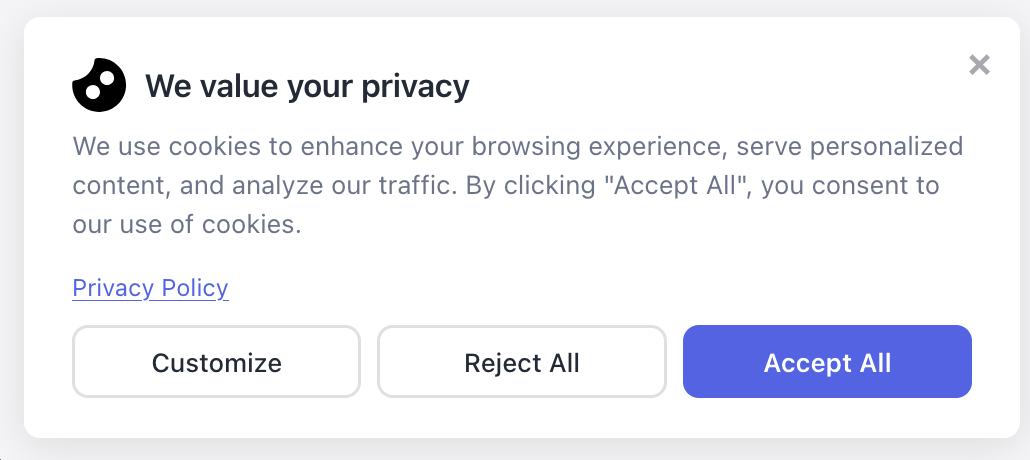The image size is (1030, 460).
Task: Open cookie preferences via Customize
Action: pyautogui.click(x=216, y=361)
